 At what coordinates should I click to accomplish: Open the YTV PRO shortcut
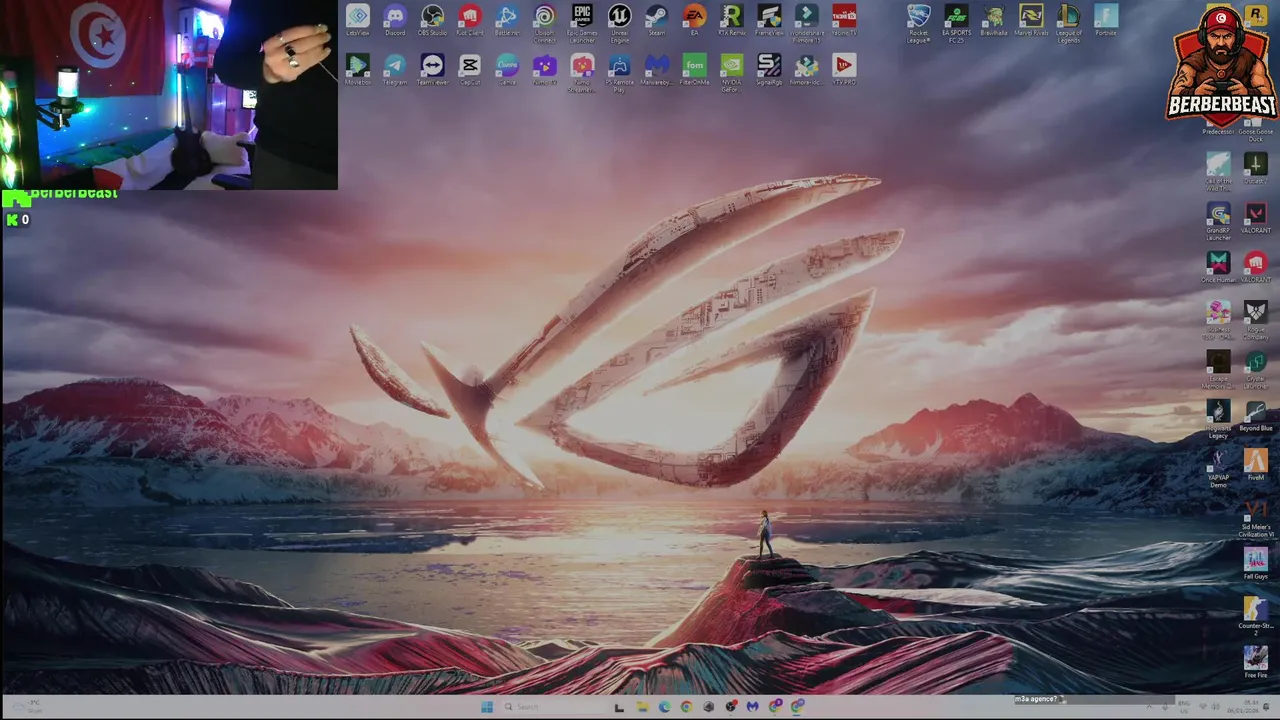coord(844,70)
